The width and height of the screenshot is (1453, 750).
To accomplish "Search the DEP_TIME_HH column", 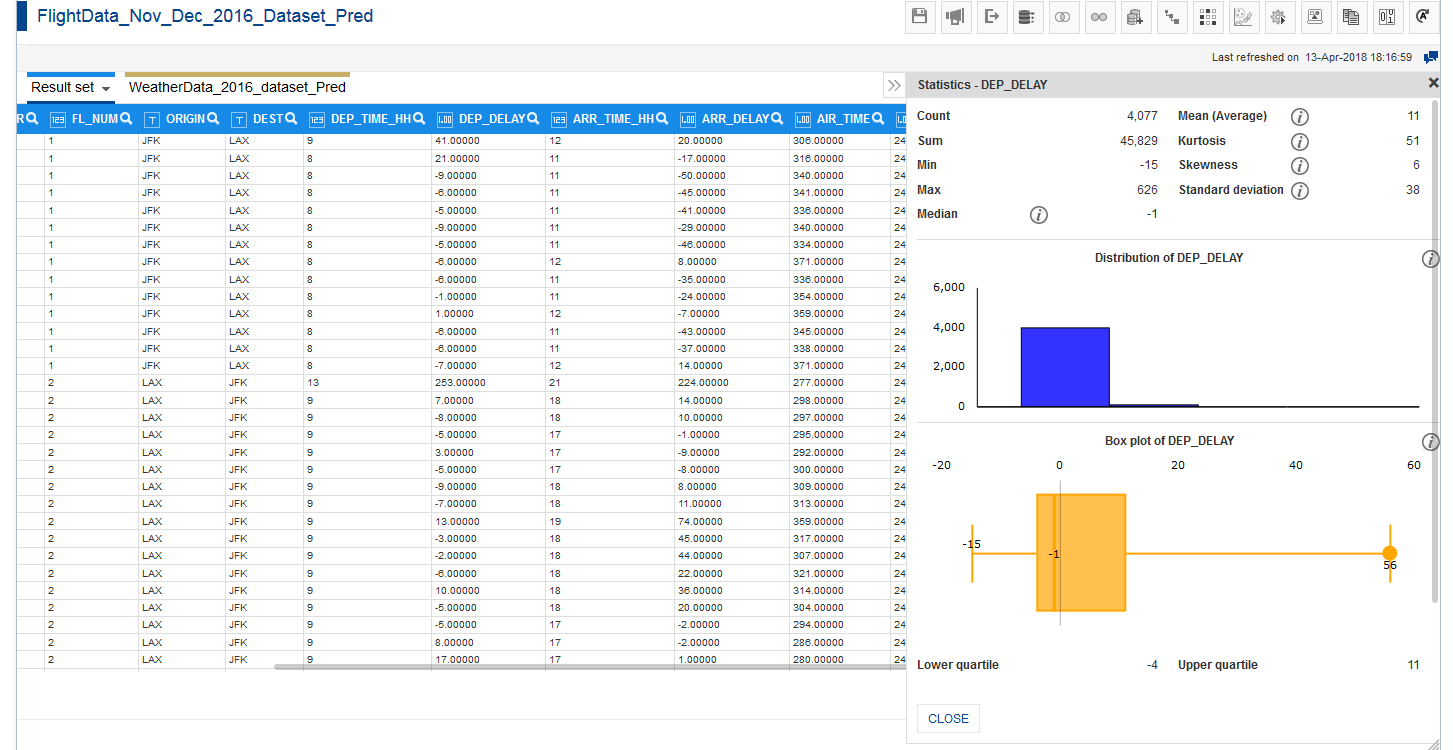I will [x=419, y=118].
